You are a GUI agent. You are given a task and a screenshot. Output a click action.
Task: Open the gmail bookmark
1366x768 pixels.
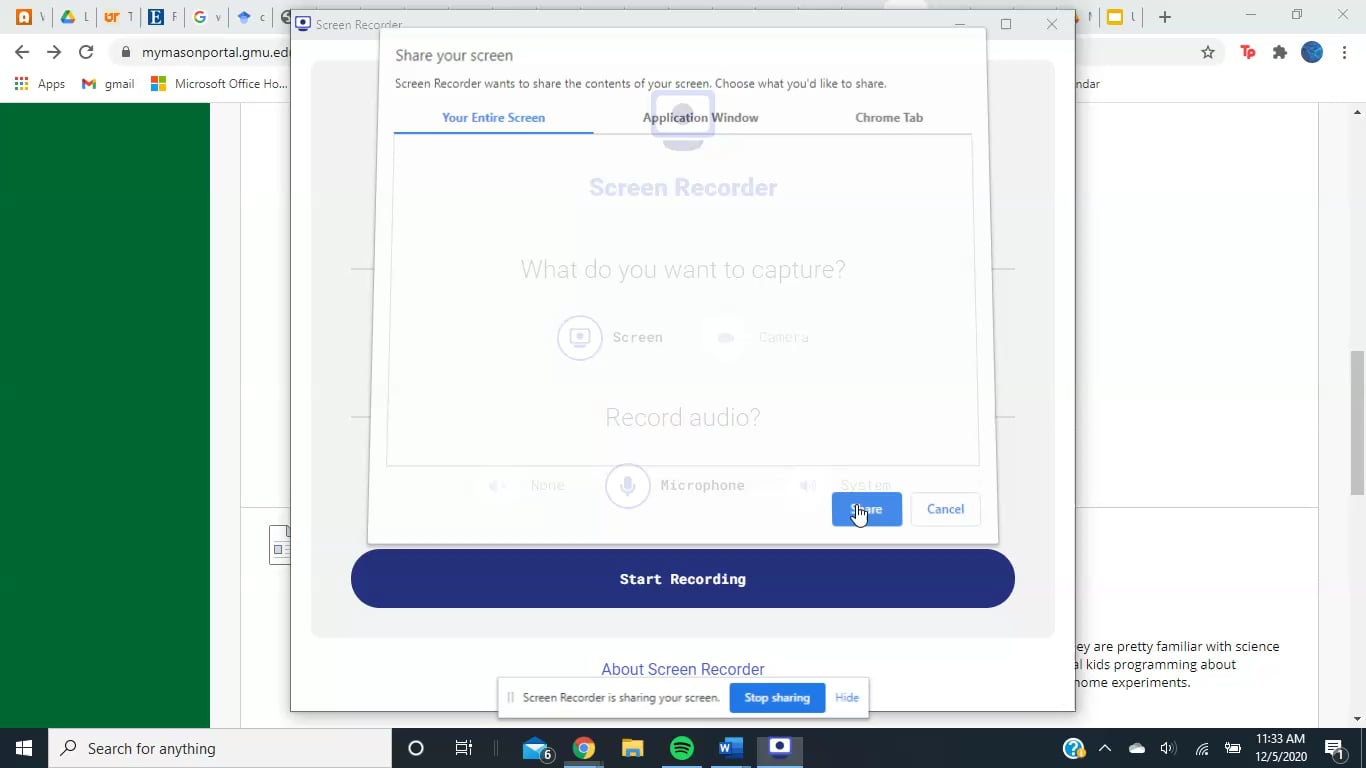[108, 84]
